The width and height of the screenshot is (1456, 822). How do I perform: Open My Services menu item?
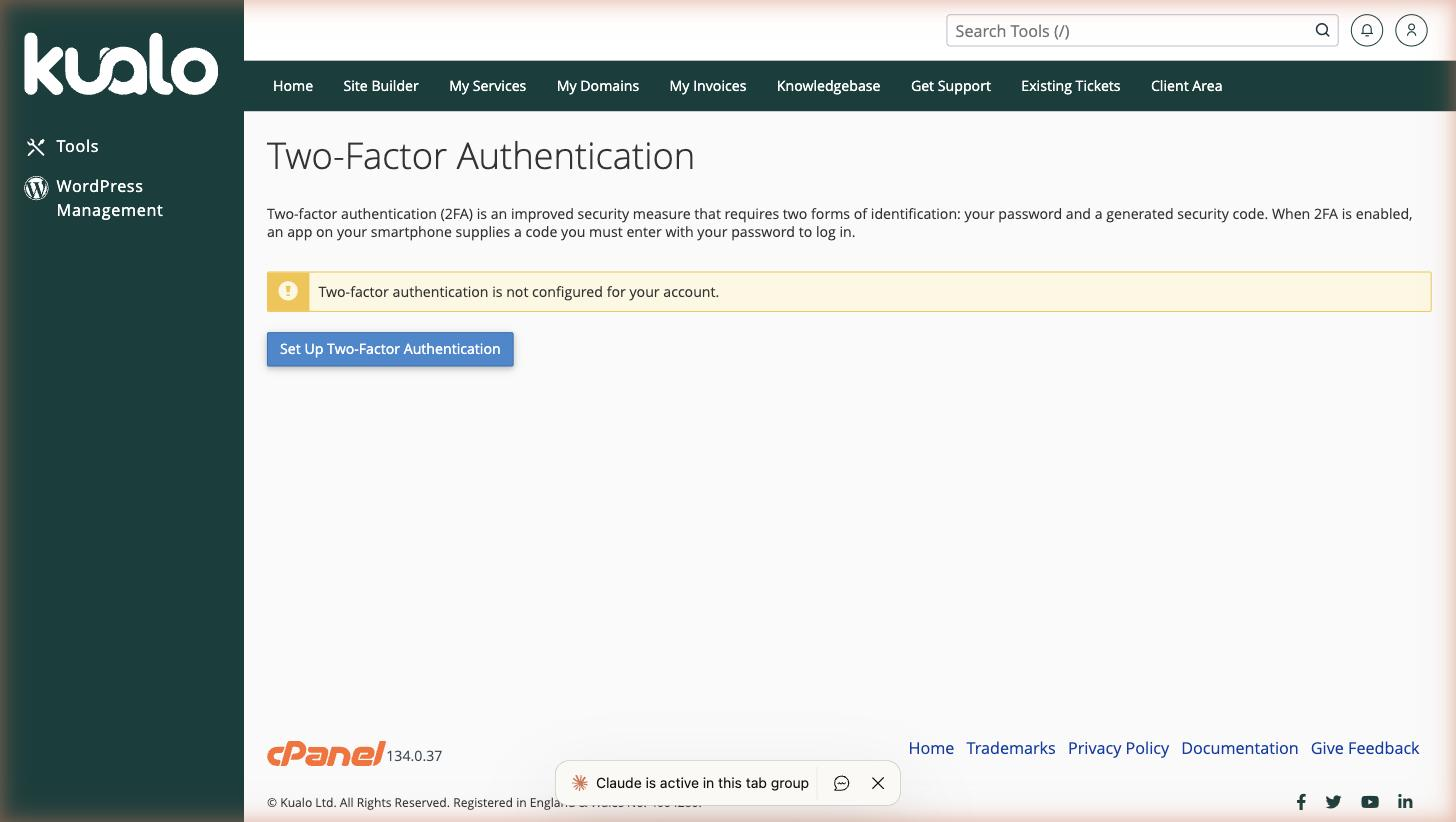click(487, 86)
